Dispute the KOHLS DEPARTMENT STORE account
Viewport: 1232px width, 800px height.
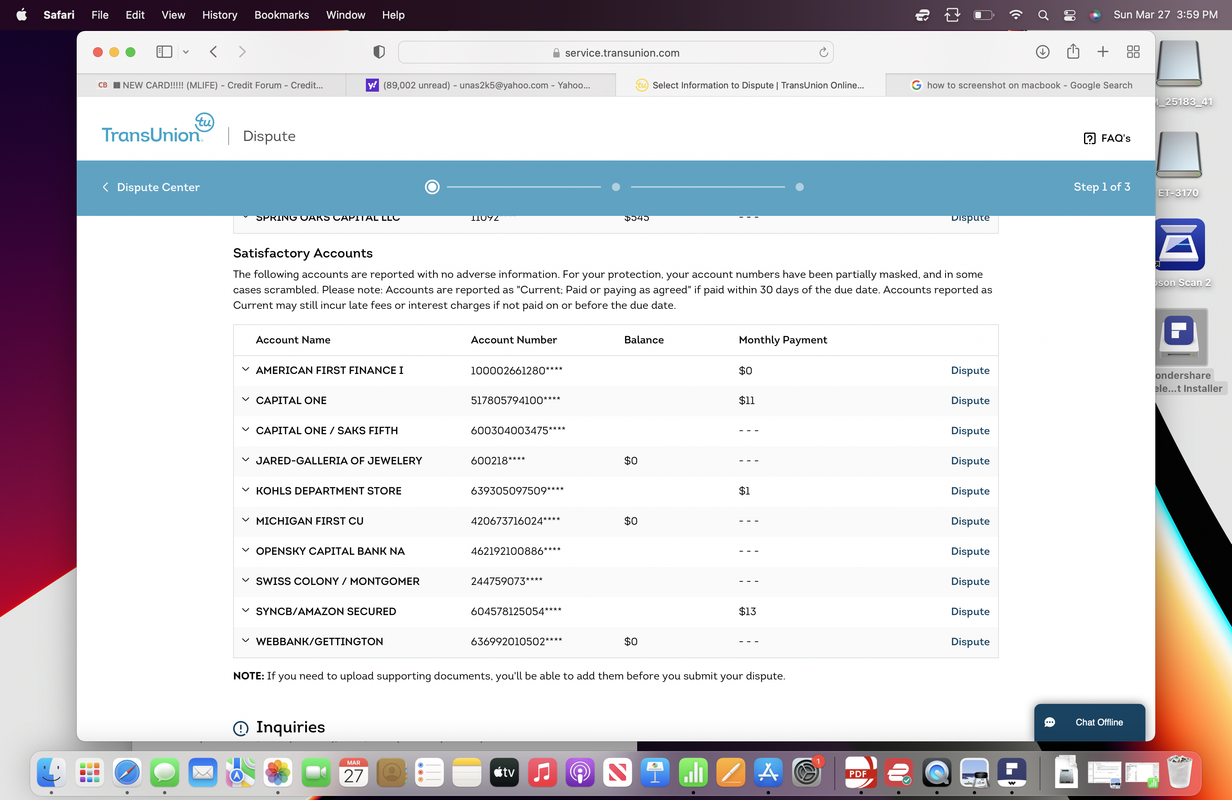coord(970,491)
